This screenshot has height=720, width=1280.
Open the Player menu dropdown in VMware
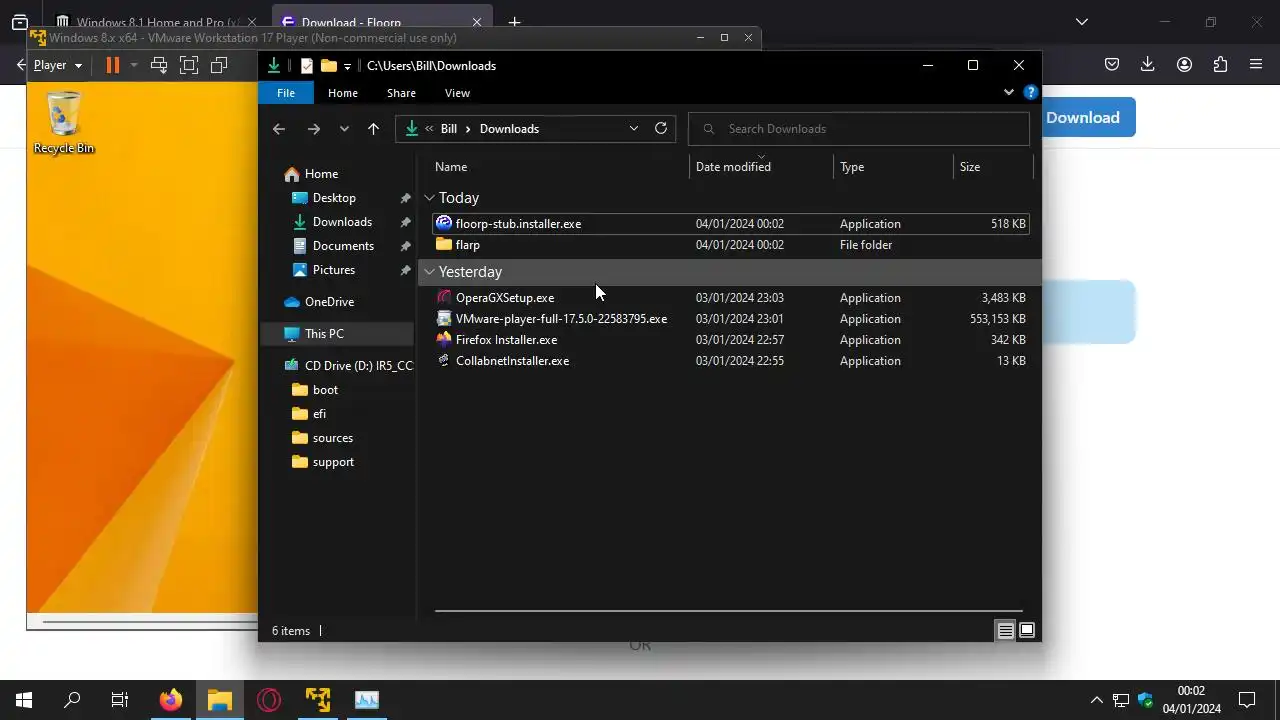(58, 65)
